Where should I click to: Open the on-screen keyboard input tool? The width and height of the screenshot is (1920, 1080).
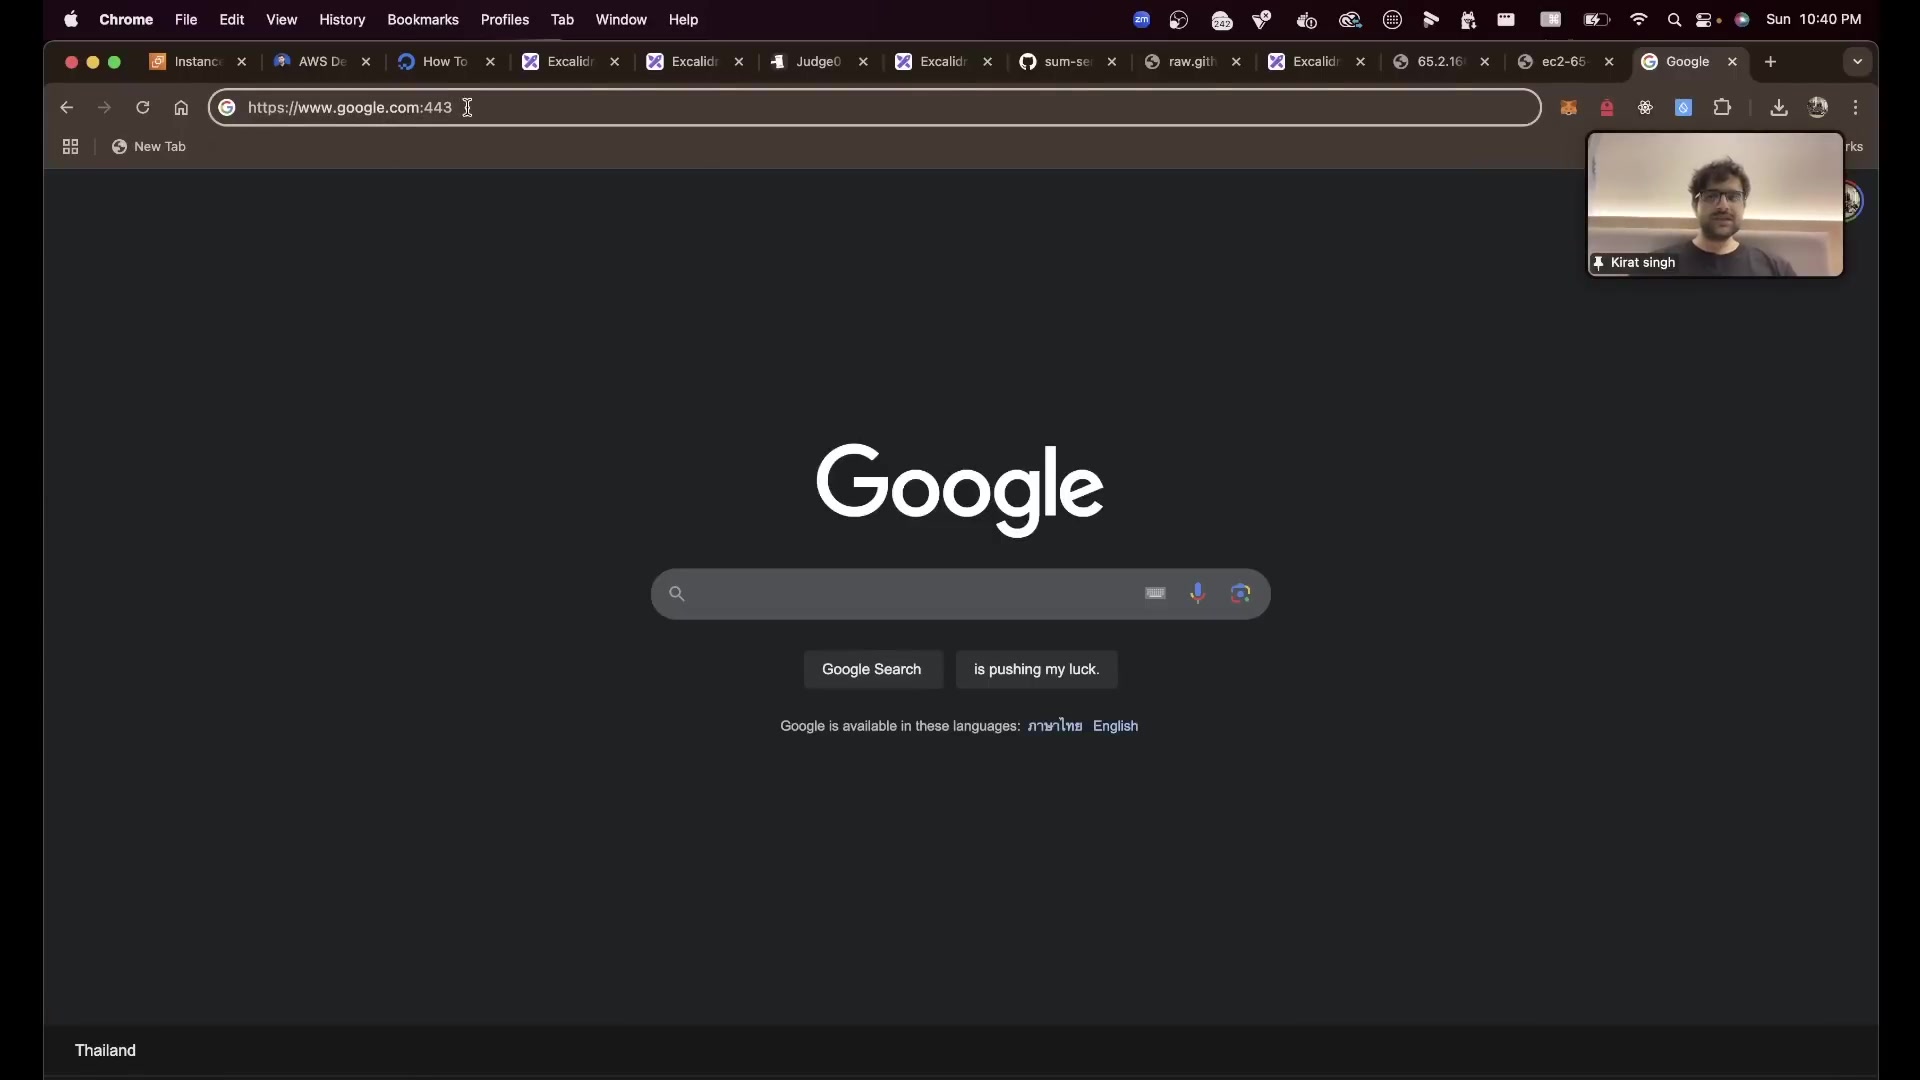click(x=1156, y=594)
